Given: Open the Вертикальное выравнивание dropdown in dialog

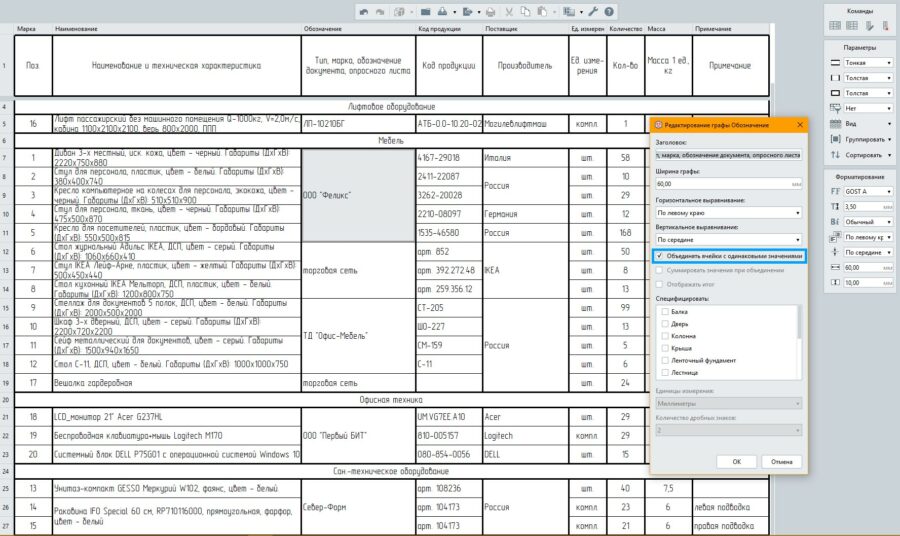Looking at the screenshot, I should [728, 239].
